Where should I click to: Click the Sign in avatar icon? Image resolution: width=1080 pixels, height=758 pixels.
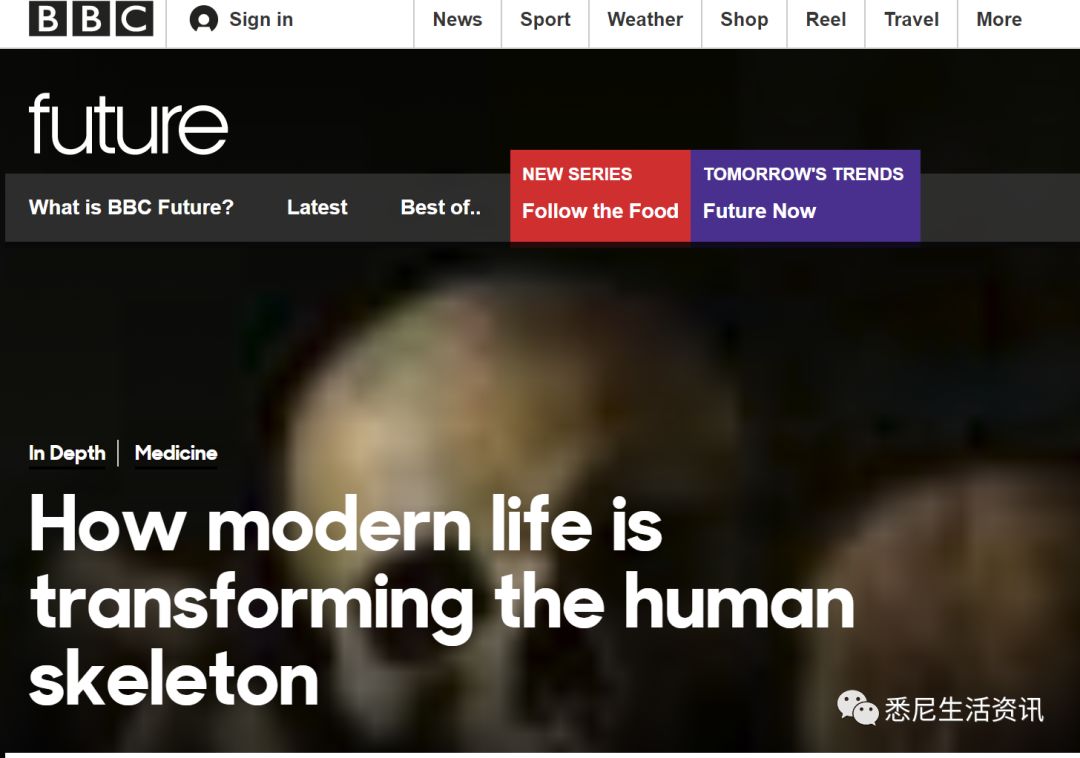[x=203, y=19]
